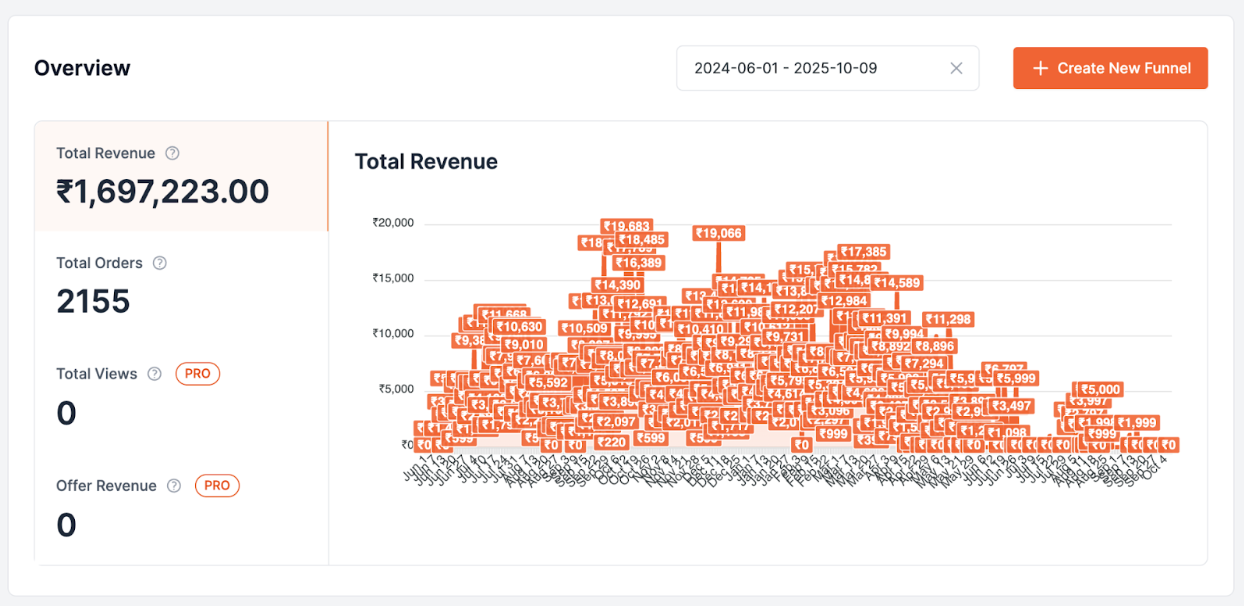This screenshot has height=606, width=1244.
Task: Click the ₹19,683 data label on chart
Action: 627,227
